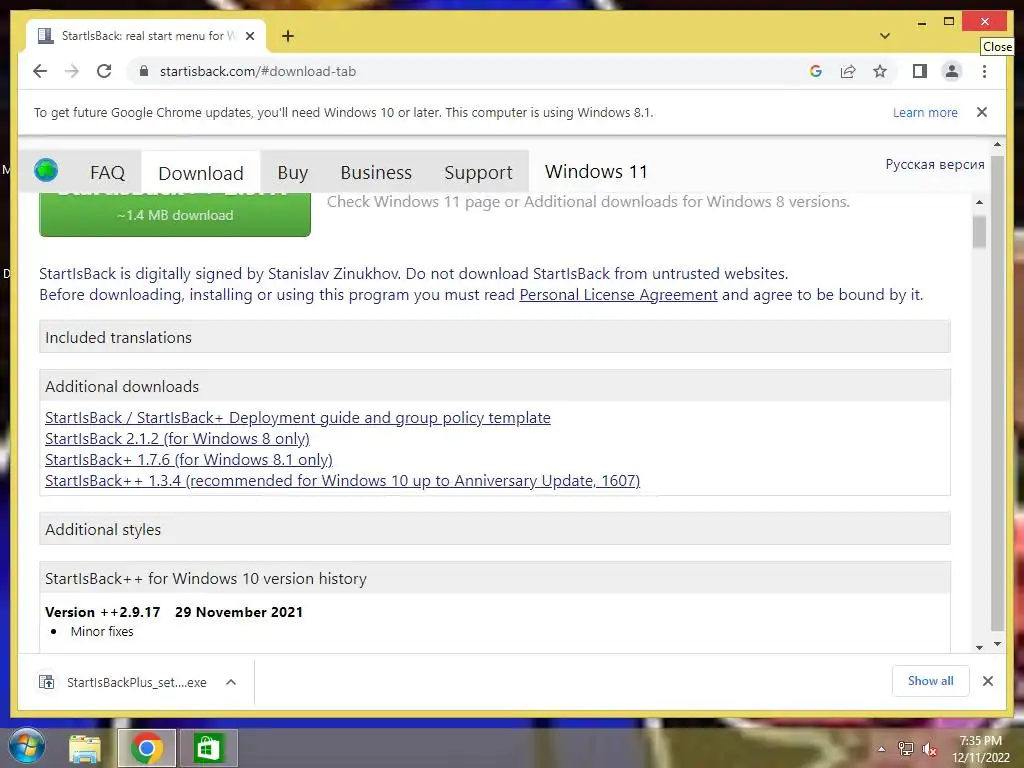Download StartIsBack++ 1.3.4 for Windows 10

point(342,481)
